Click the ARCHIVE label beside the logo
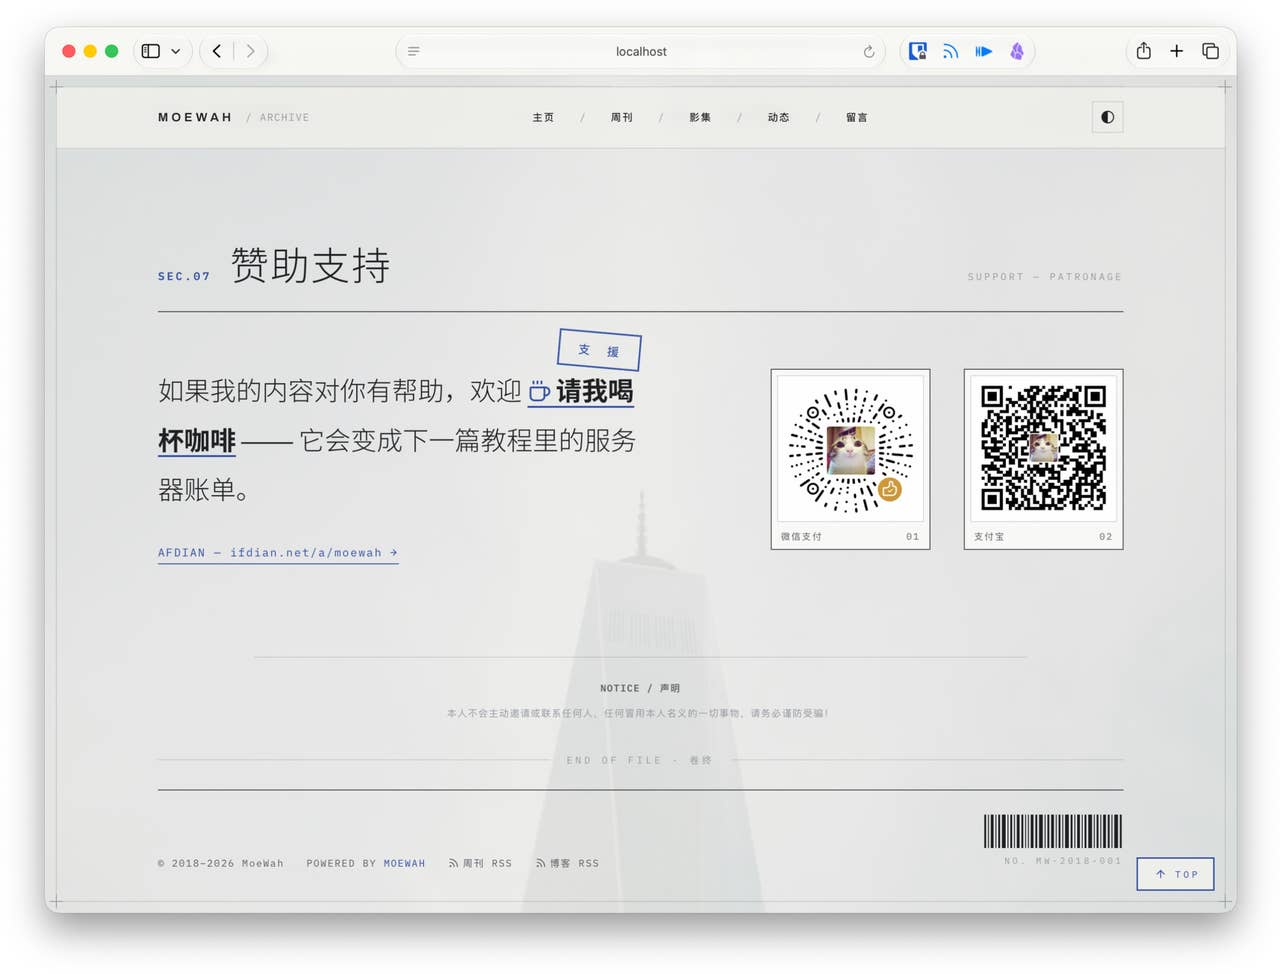The width and height of the screenshot is (1280, 974). 285,118
